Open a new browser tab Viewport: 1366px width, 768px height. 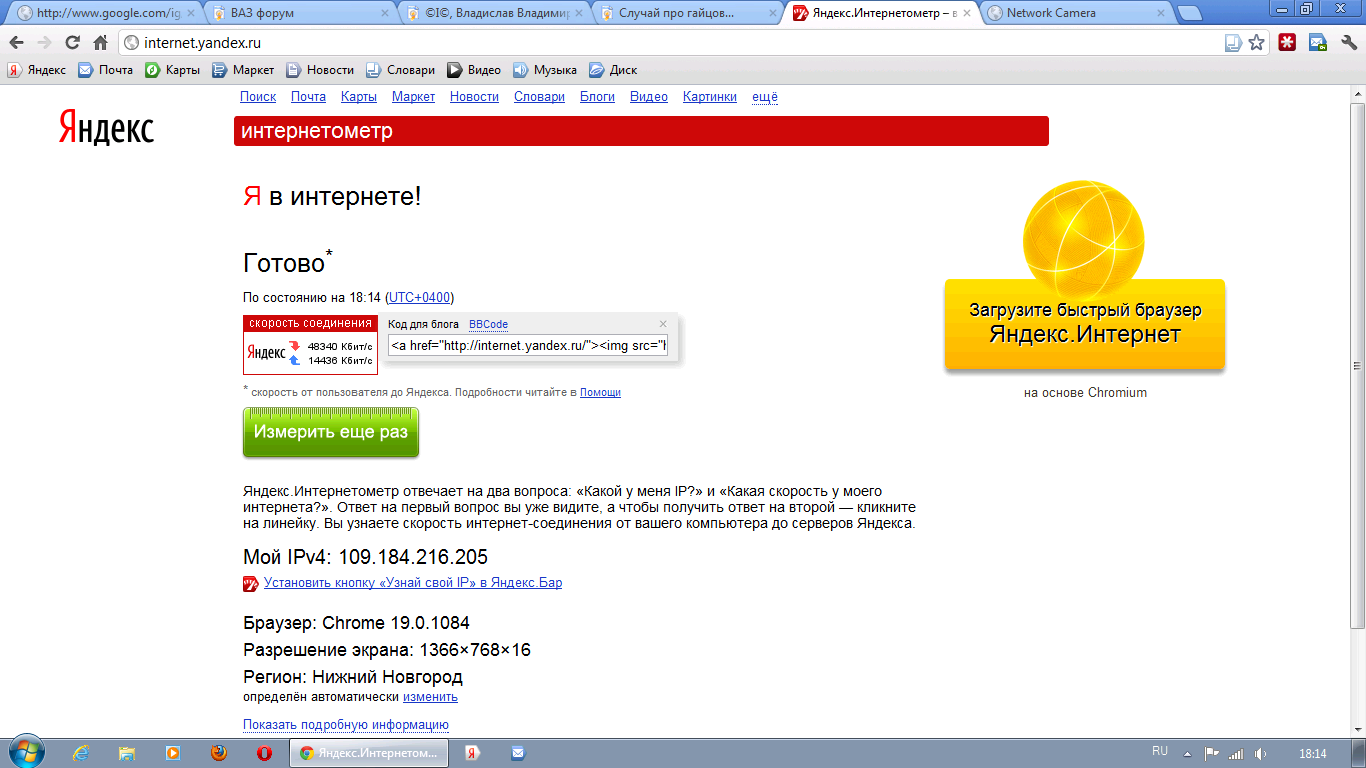(x=1190, y=13)
